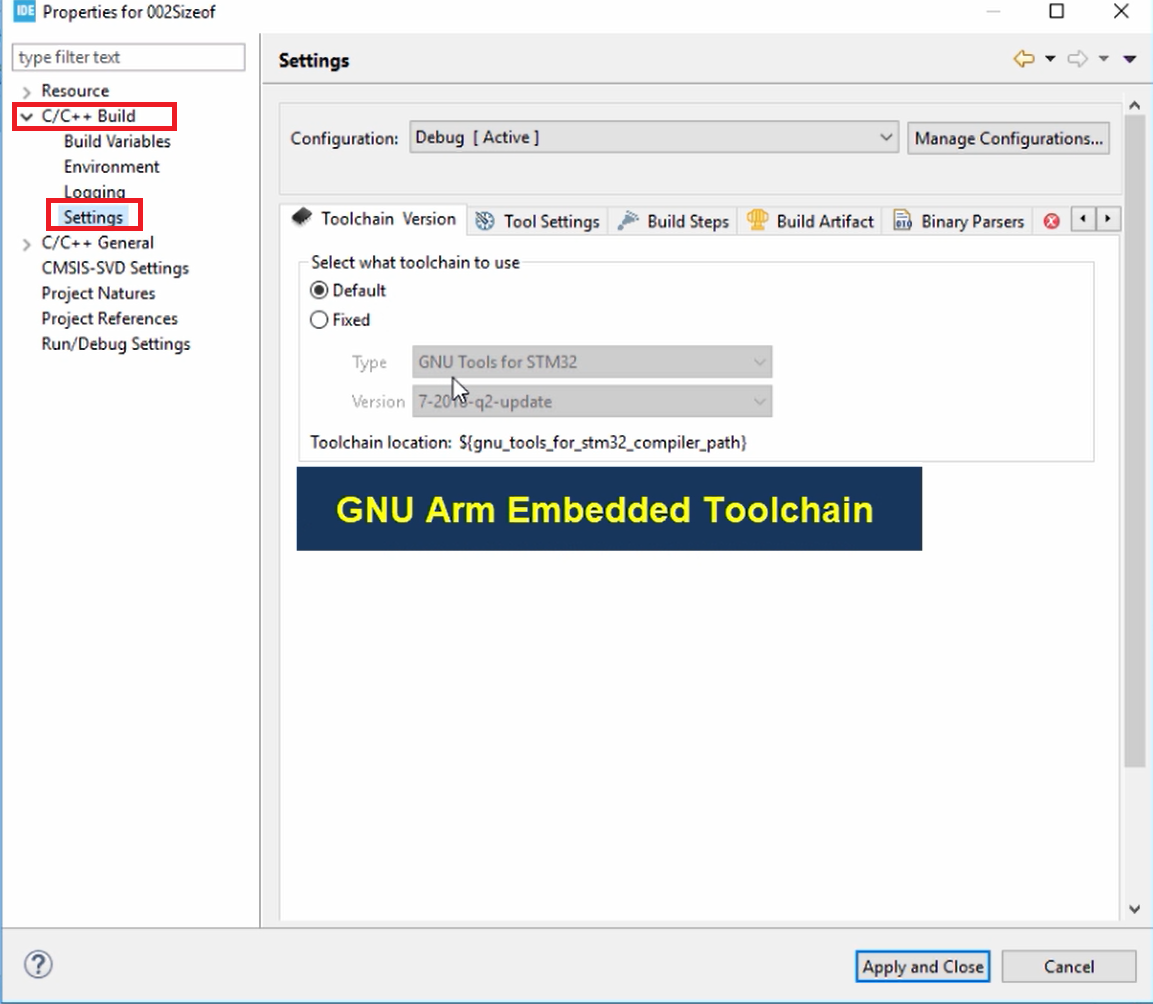
Task: Open the toolchain Version dropdown
Action: coord(592,402)
